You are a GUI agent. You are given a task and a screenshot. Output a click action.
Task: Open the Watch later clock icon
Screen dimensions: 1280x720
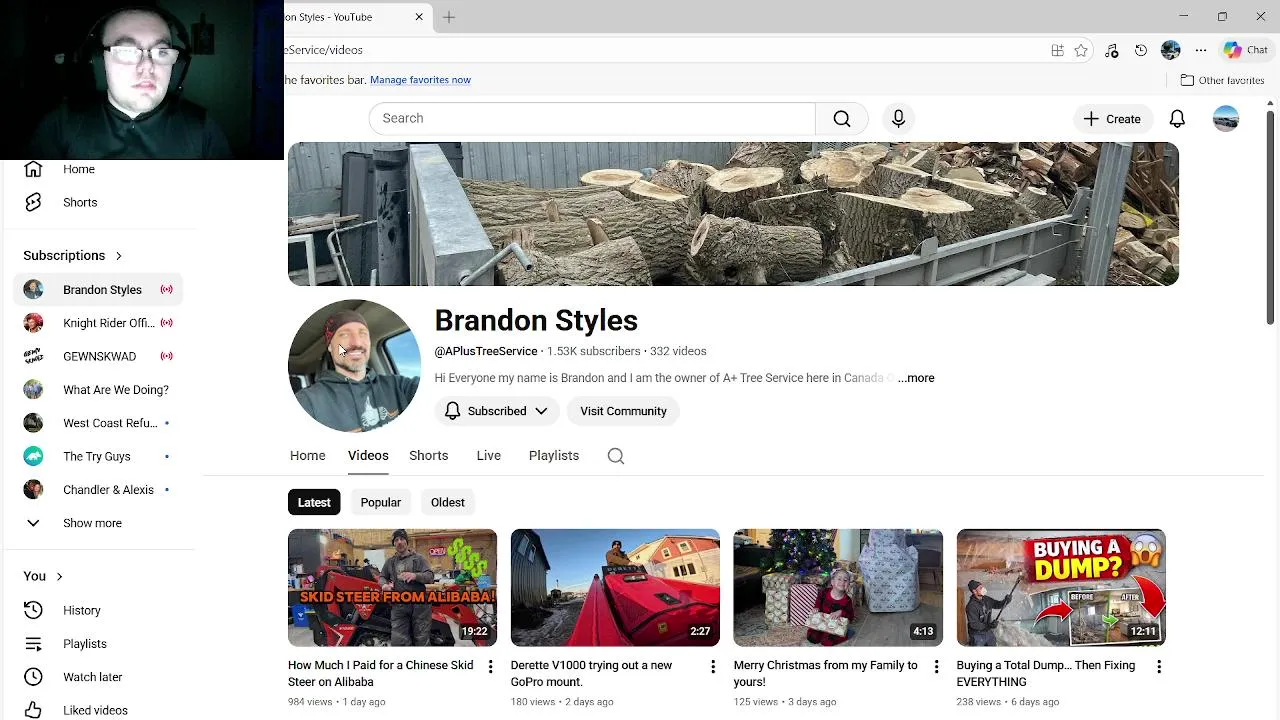tap(33, 677)
